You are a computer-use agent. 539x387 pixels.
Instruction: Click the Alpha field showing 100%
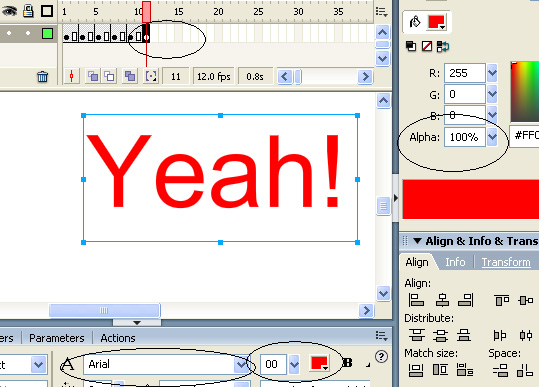(465, 137)
